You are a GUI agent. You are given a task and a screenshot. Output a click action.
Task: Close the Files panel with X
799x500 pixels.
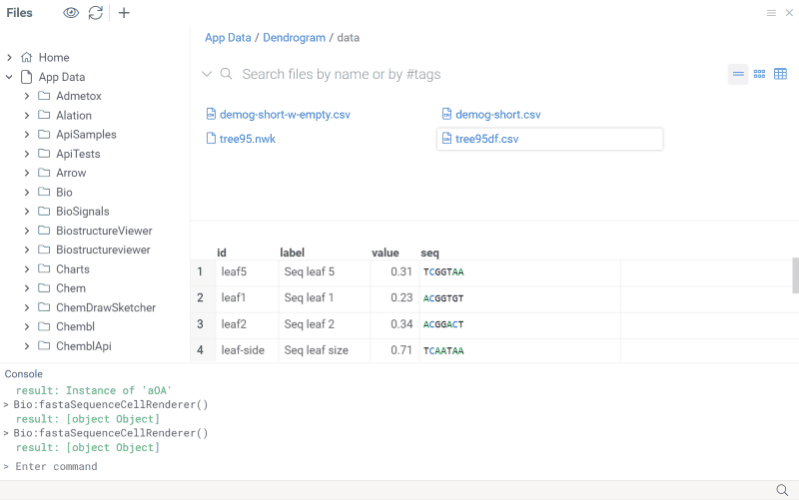pyautogui.click(x=789, y=13)
